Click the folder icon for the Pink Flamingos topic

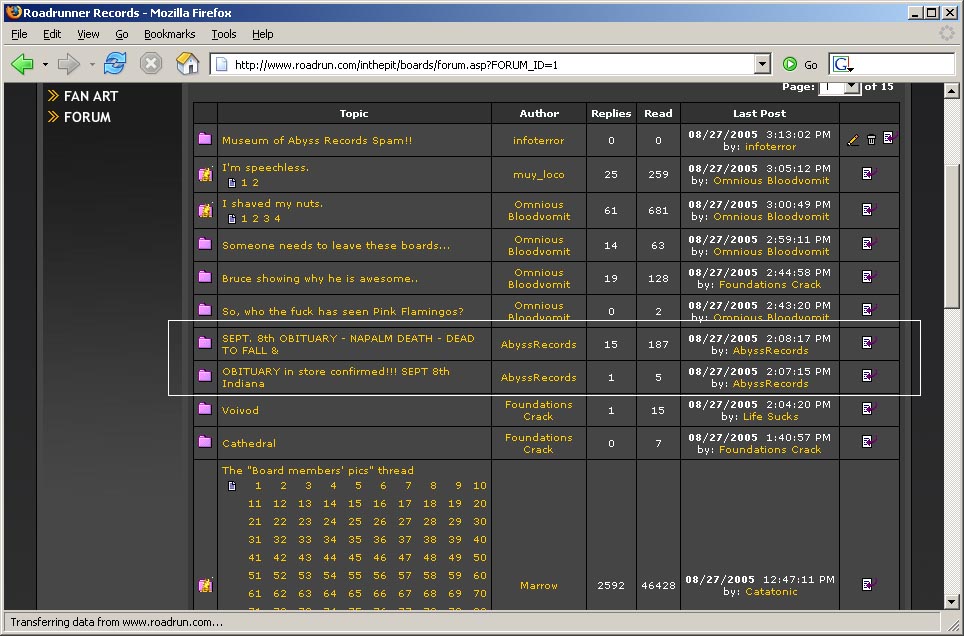point(205,310)
